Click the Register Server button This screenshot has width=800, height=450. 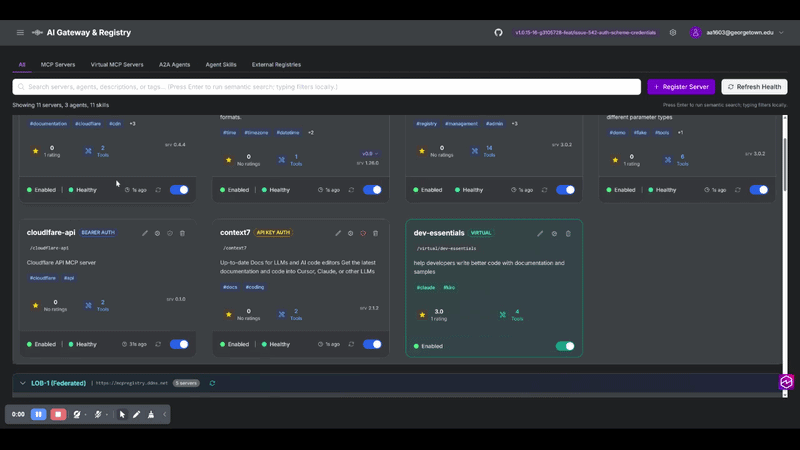point(681,87)
